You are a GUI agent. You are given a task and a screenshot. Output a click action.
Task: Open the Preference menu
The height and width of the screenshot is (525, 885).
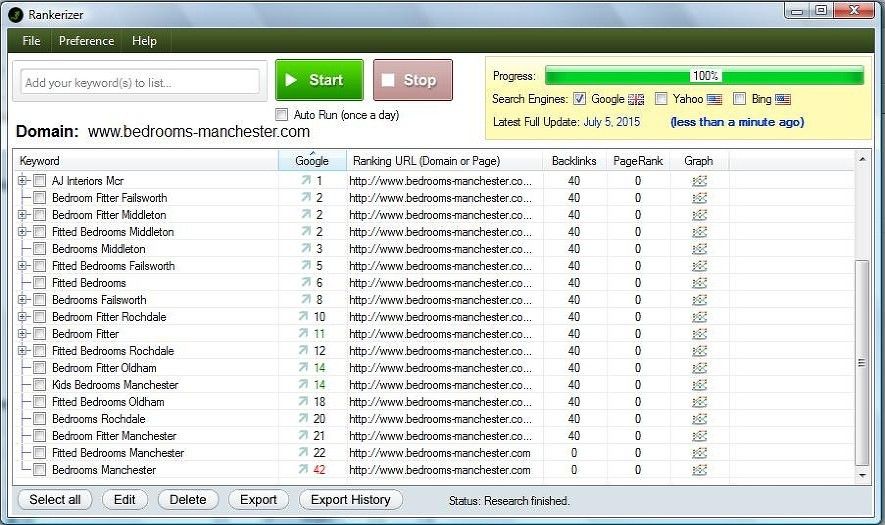point(86,41)
